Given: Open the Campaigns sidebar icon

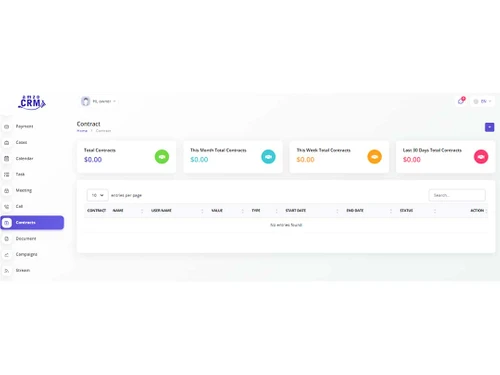Looking at the screenshot, I should [6, 255].
